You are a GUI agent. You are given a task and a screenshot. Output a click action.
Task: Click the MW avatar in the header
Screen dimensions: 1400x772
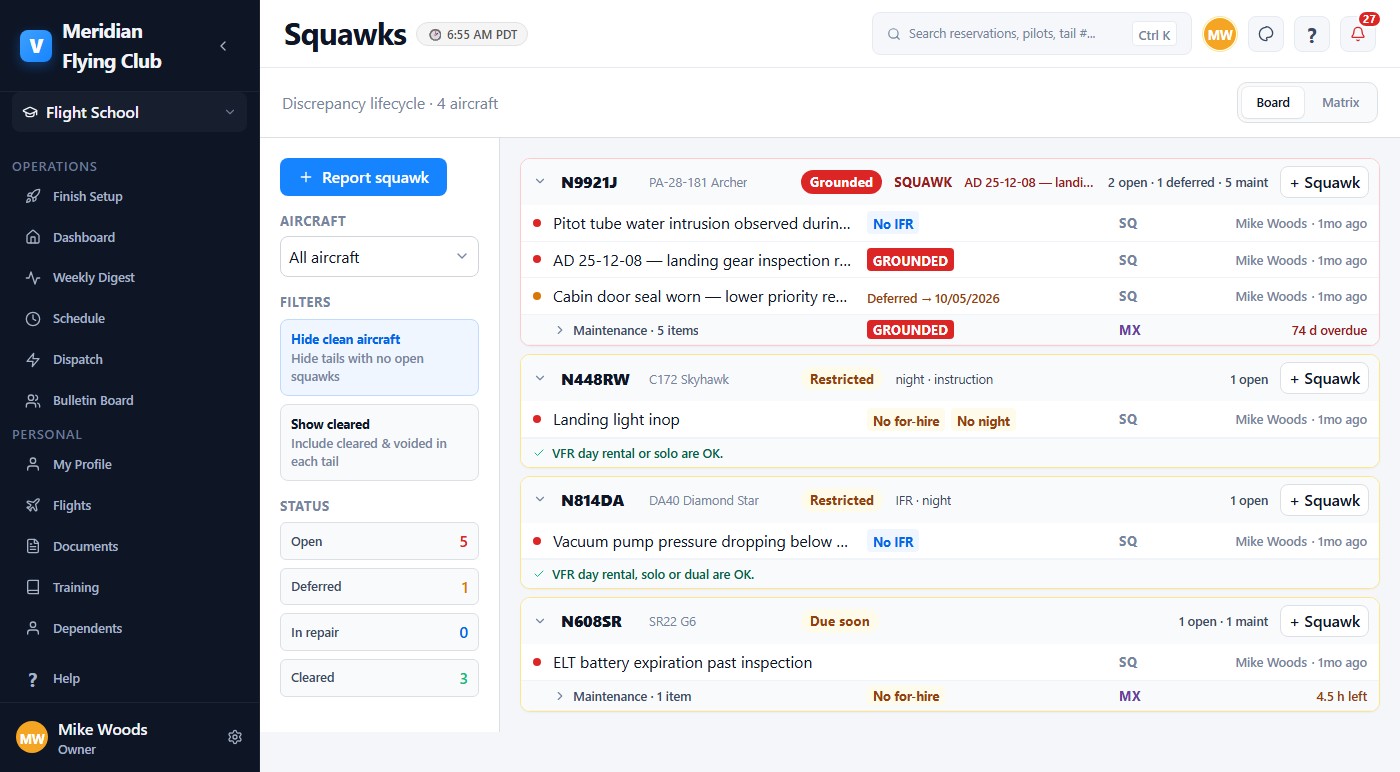coord(1220,34)
